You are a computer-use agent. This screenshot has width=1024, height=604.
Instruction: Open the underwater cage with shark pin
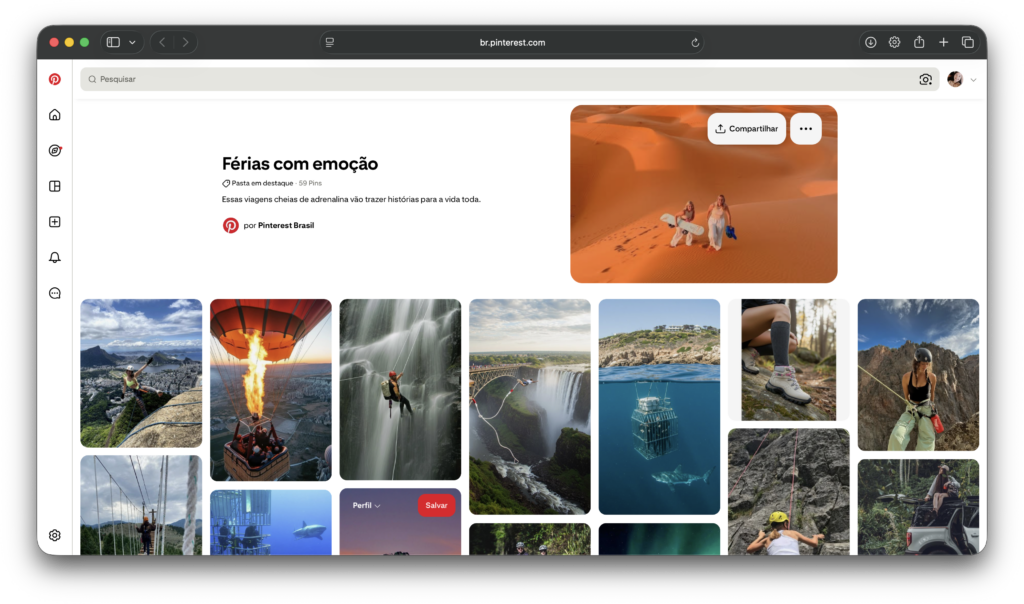[270, 522]
